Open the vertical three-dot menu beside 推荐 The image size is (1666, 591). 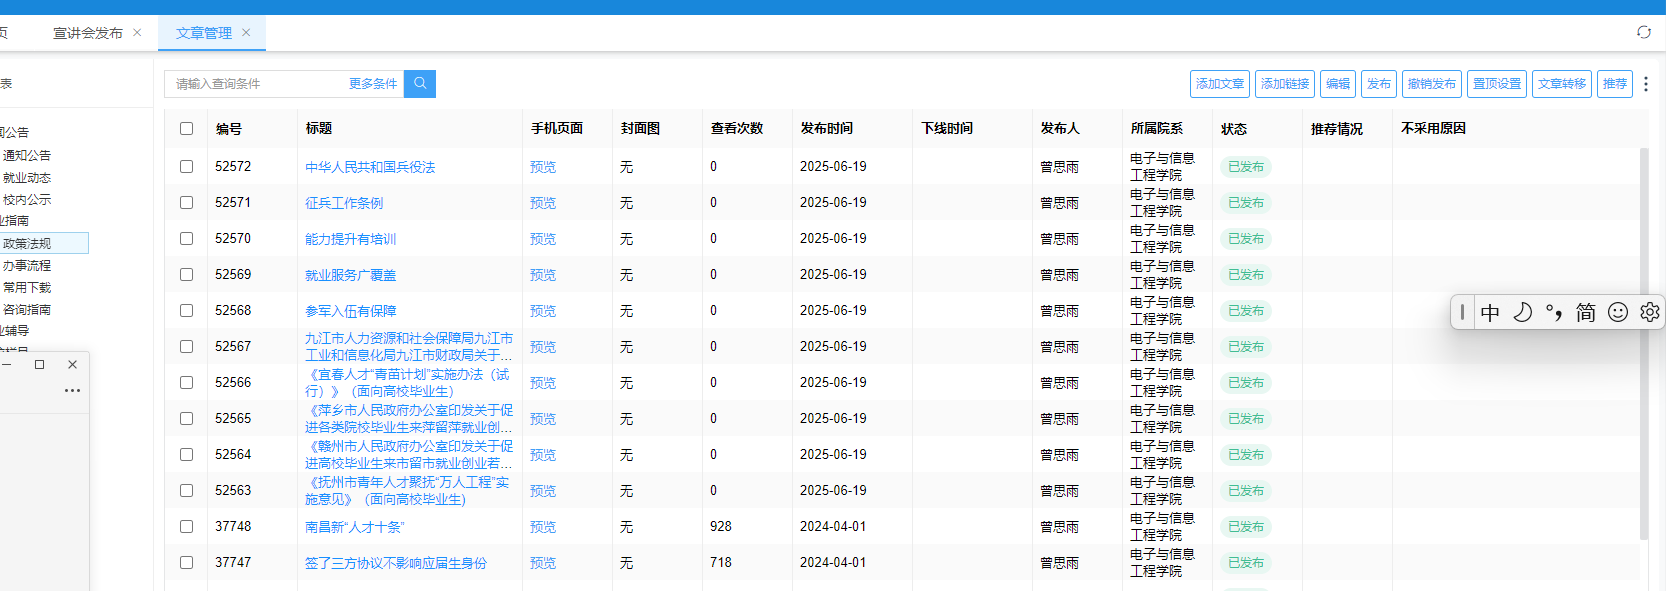pos(1646,84)
